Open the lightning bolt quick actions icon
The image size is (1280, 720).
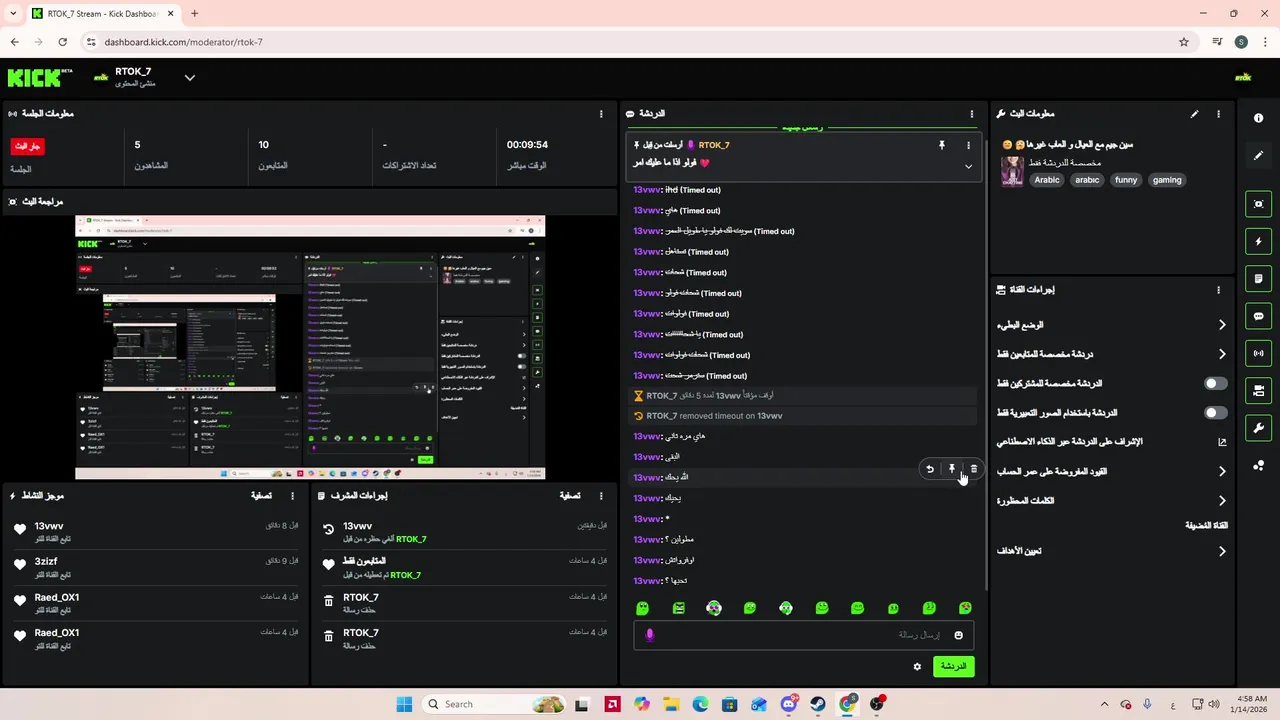point(1258,241)
